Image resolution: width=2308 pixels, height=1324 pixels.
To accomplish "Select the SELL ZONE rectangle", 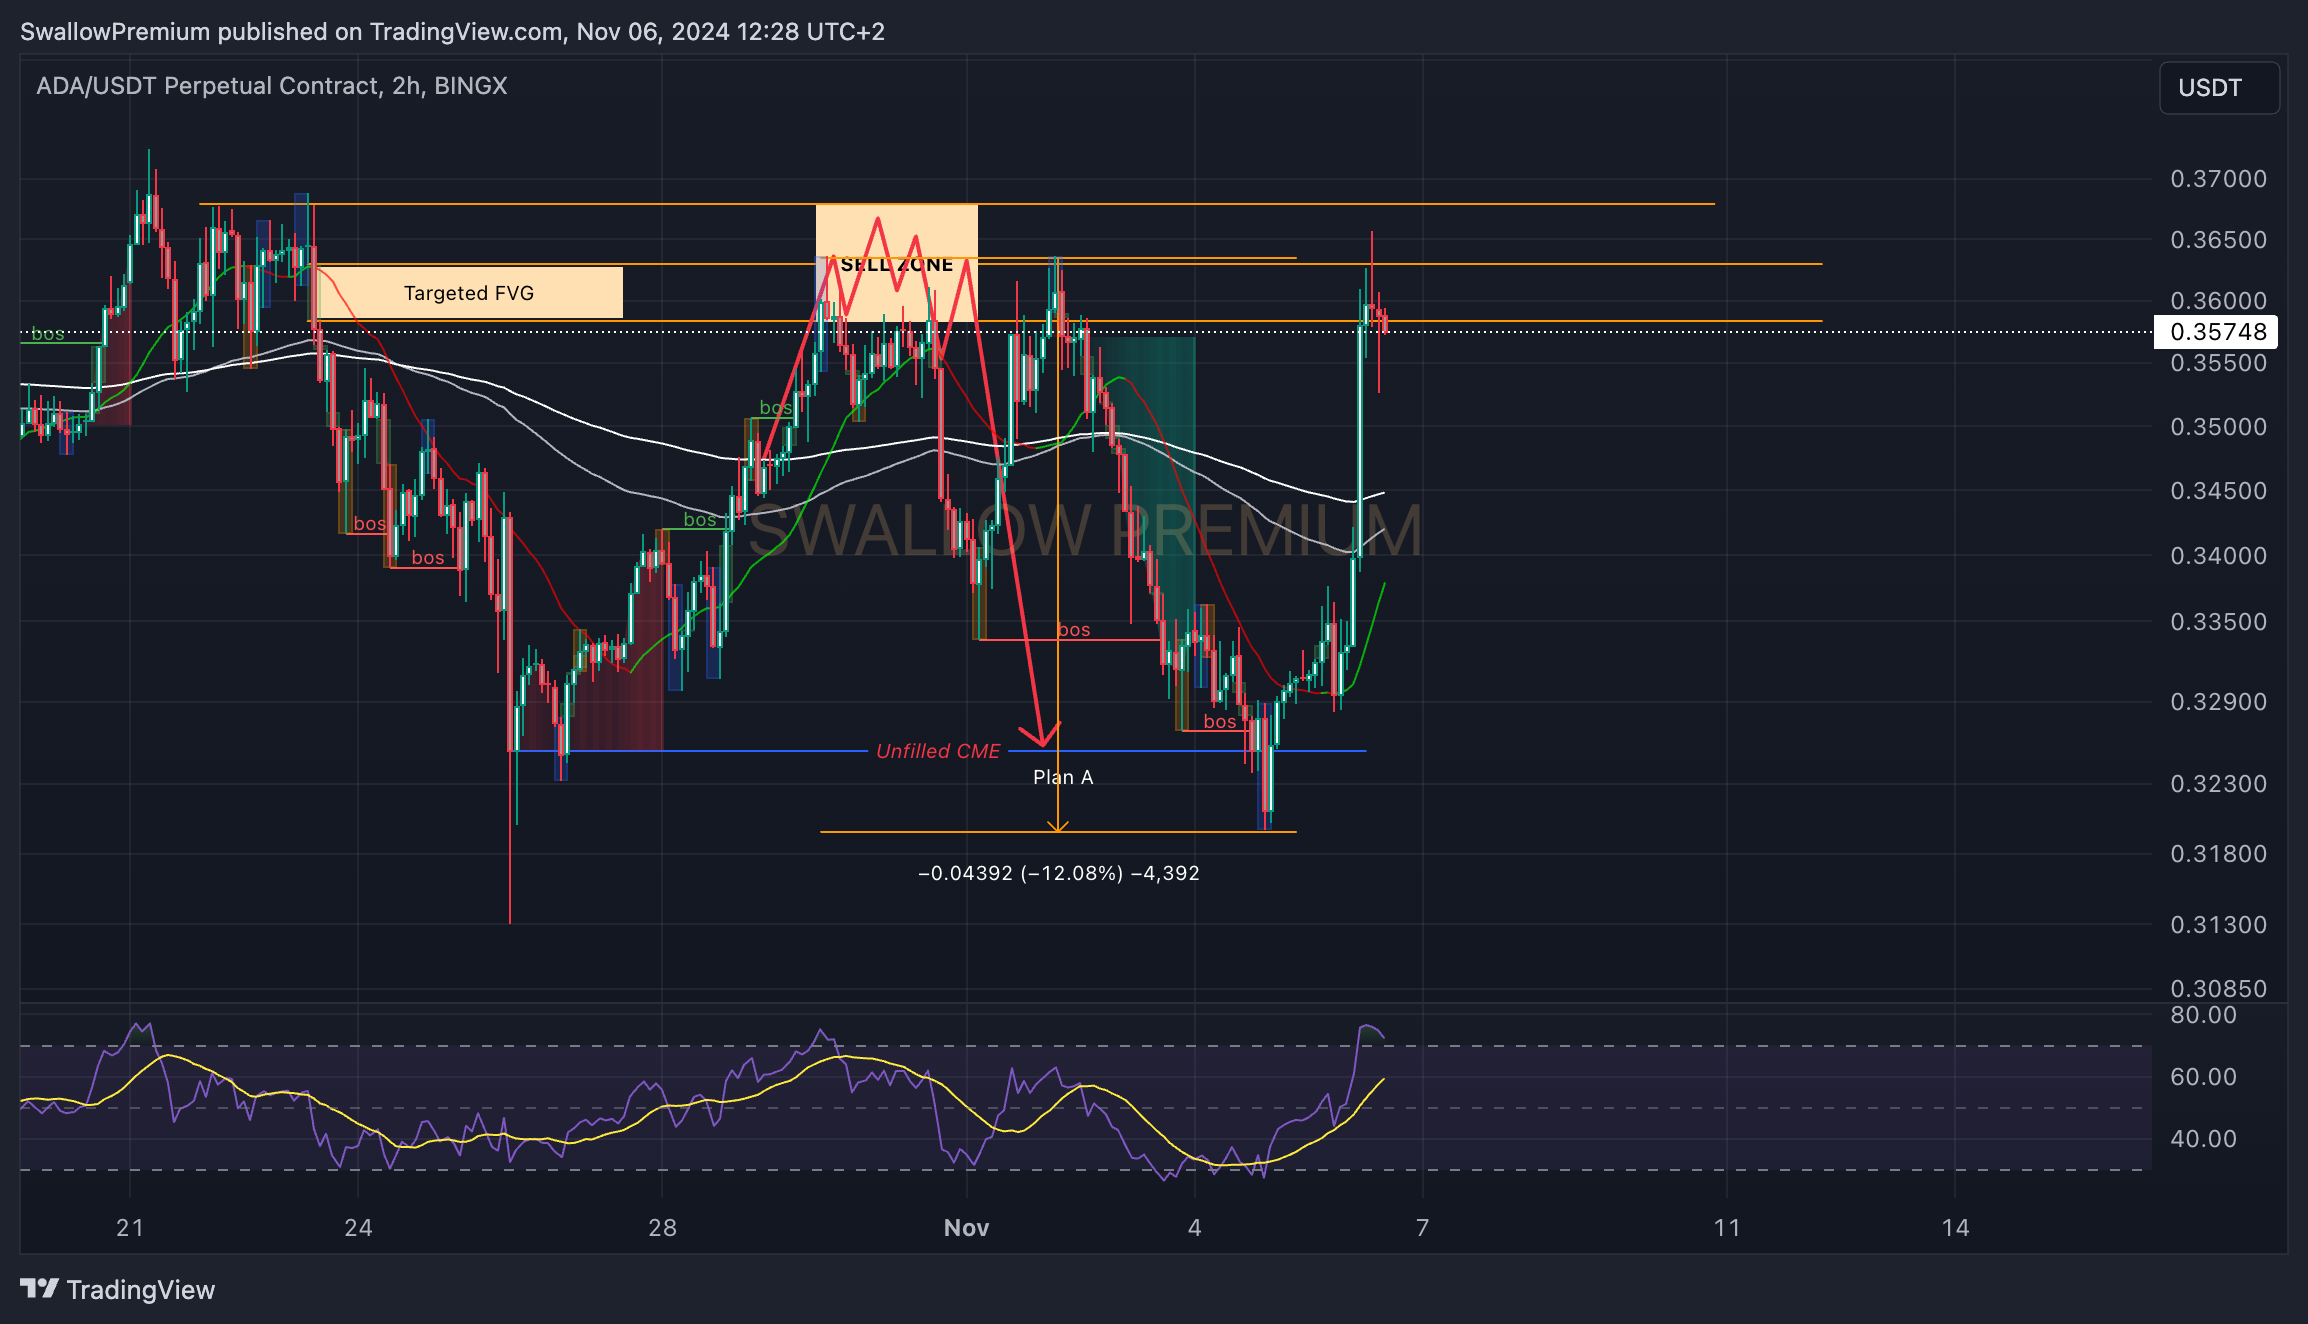I will coord(896,263).
